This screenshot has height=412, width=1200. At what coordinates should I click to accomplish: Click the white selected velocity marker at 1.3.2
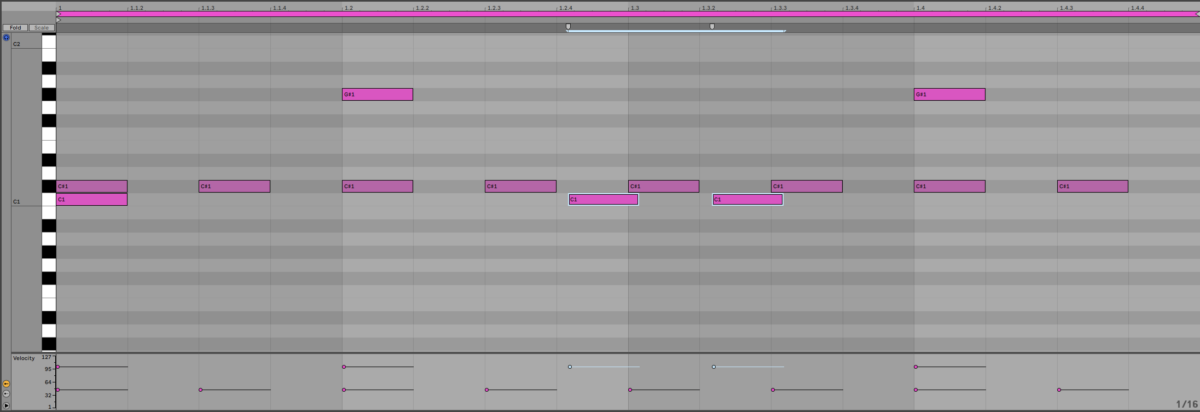pyautogui.click(x=714, y=367)
